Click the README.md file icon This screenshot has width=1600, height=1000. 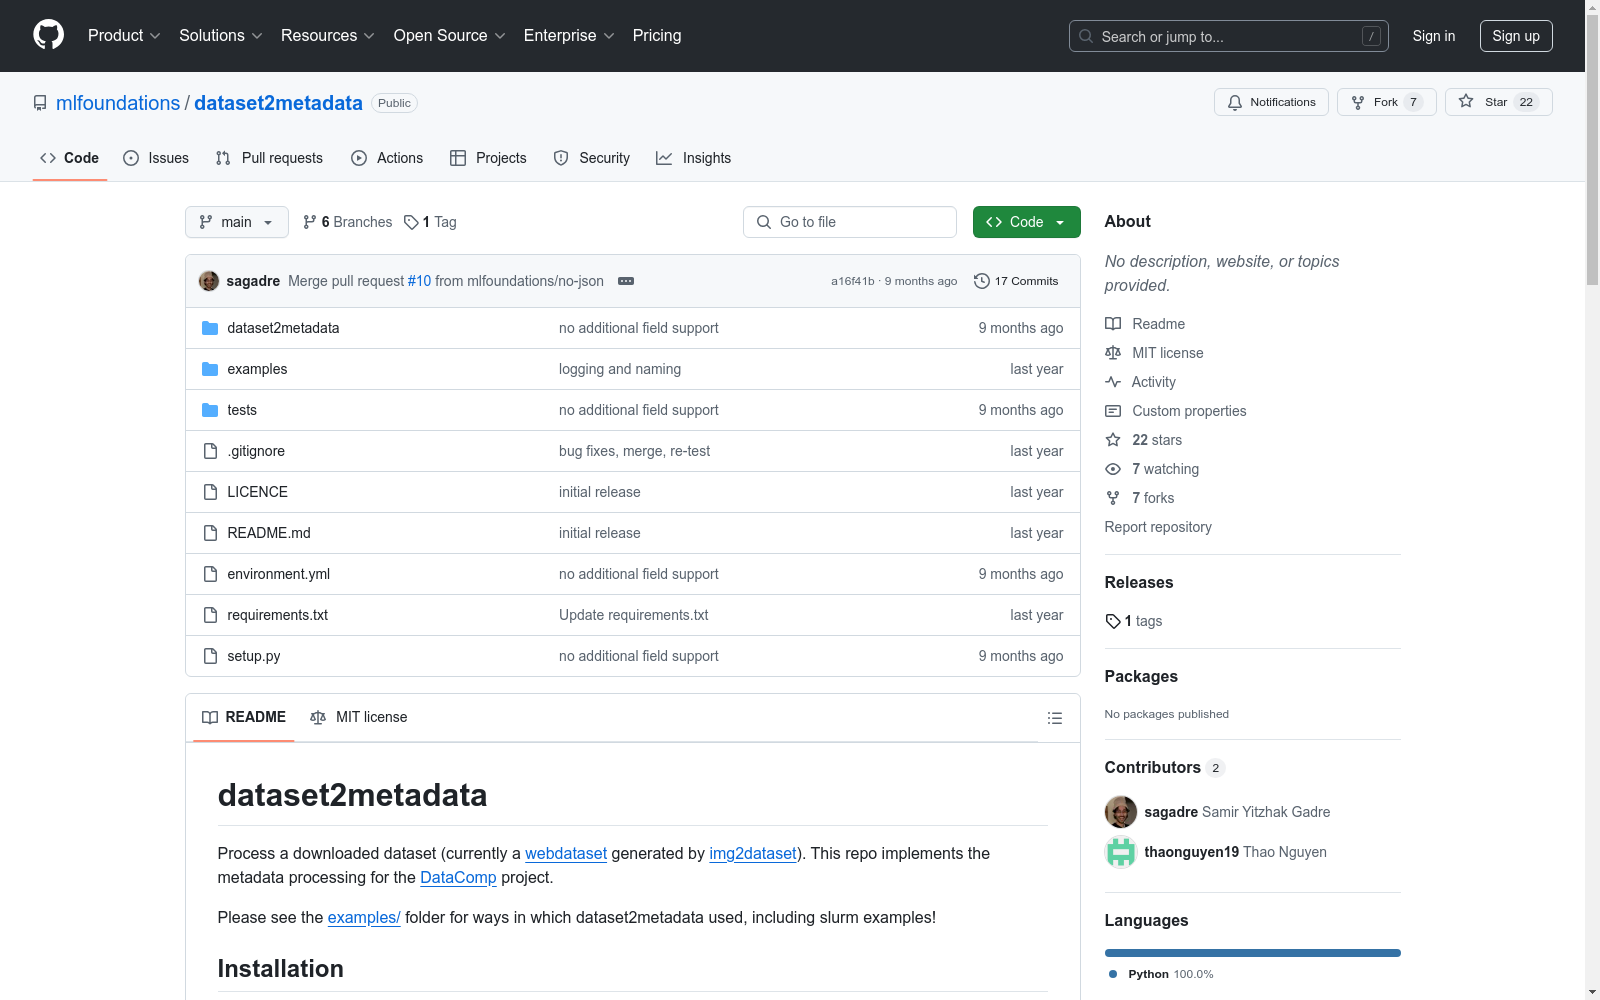tap(210, 533)
